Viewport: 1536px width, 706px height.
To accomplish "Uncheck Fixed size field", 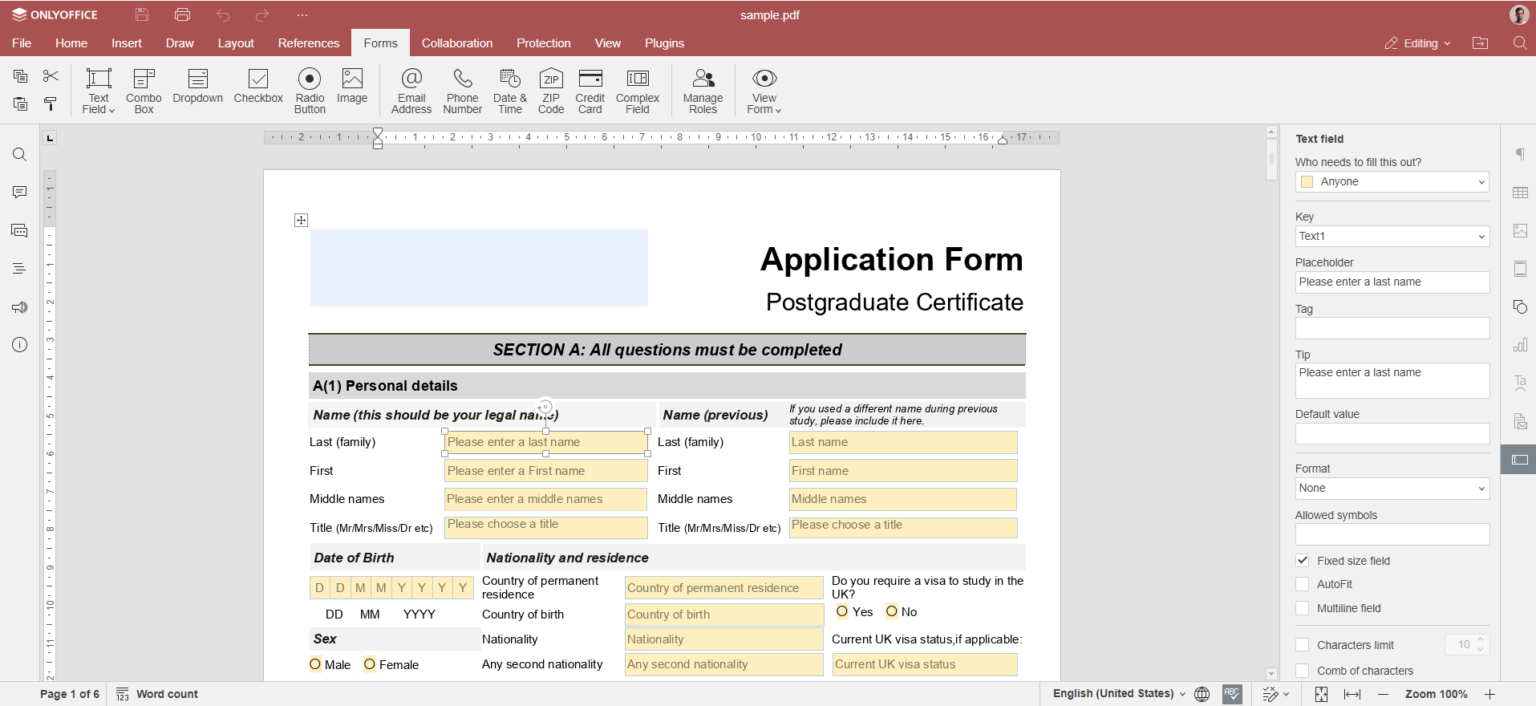I will point(1302,560).
